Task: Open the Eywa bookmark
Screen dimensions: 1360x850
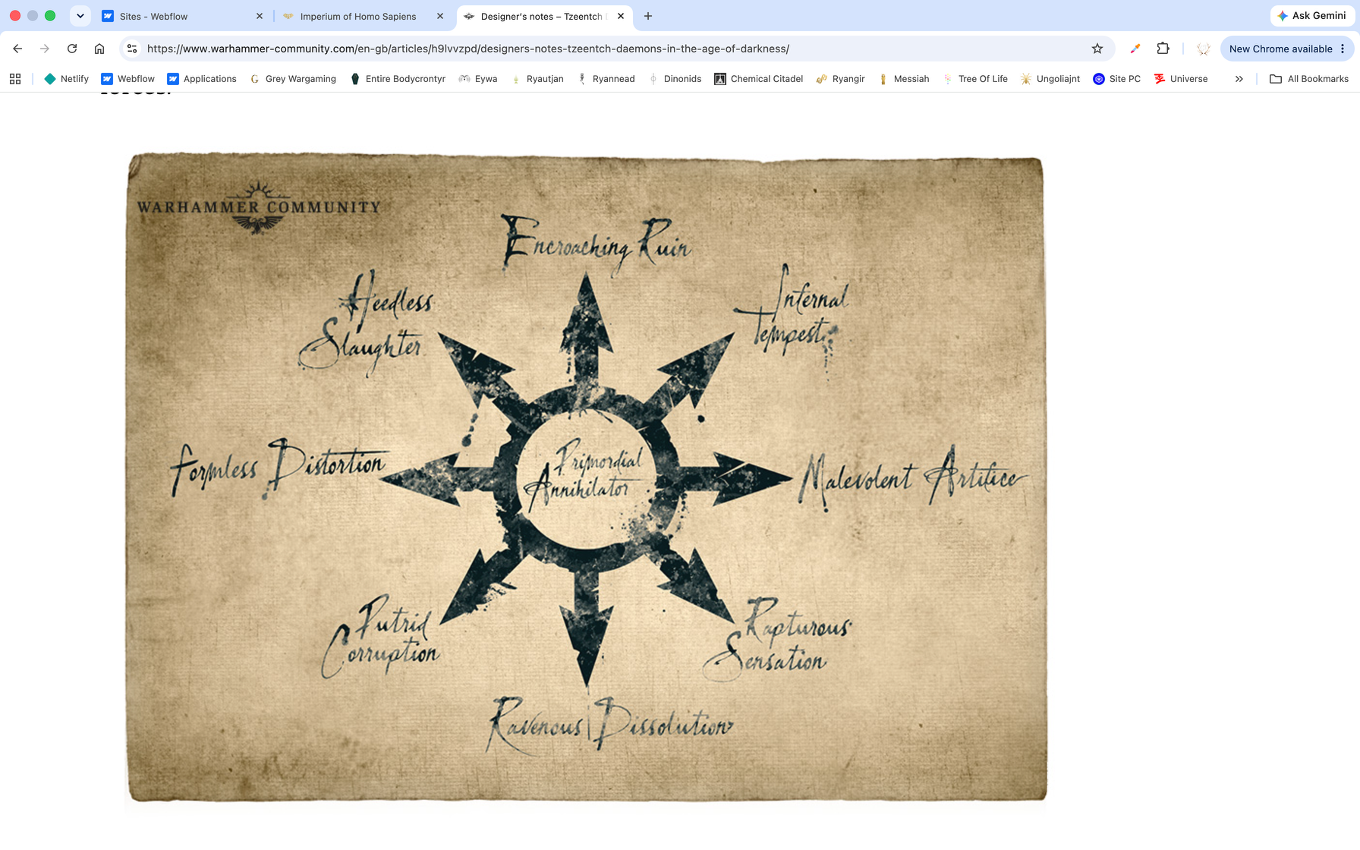Action: tap(478, 79)
